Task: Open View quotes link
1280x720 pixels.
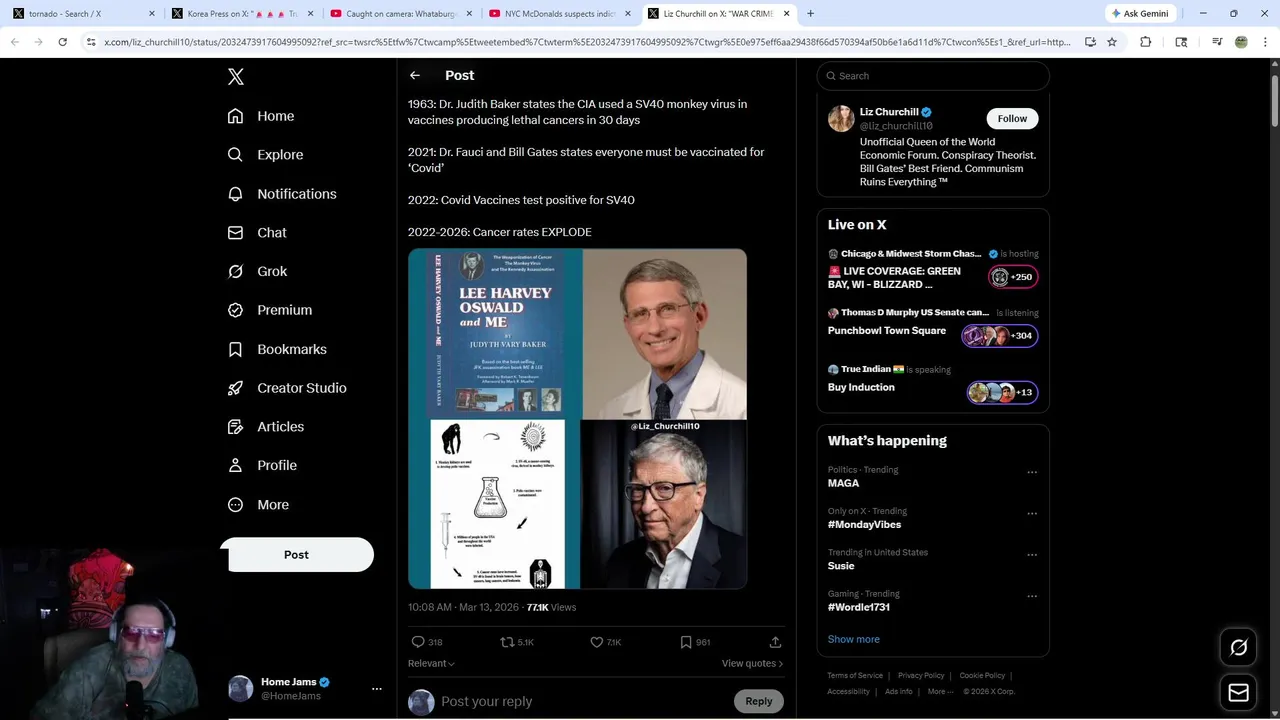Action: click(x=752, y=663)
